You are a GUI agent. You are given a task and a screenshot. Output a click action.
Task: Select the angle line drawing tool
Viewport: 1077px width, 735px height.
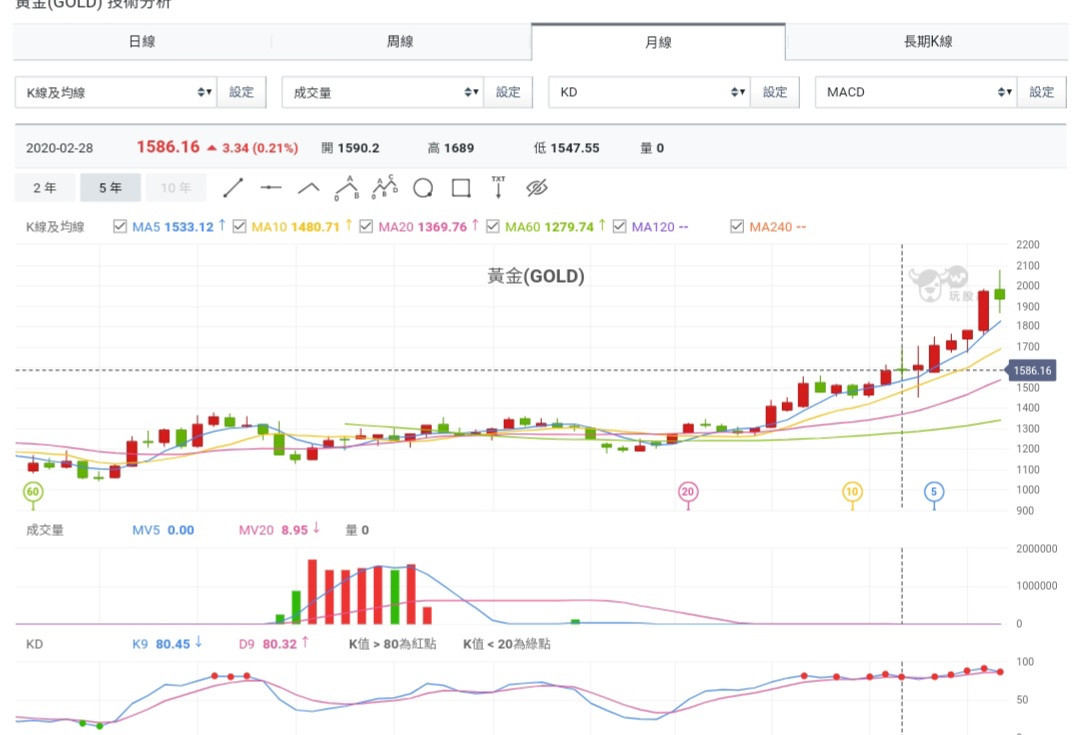[309, 188]
